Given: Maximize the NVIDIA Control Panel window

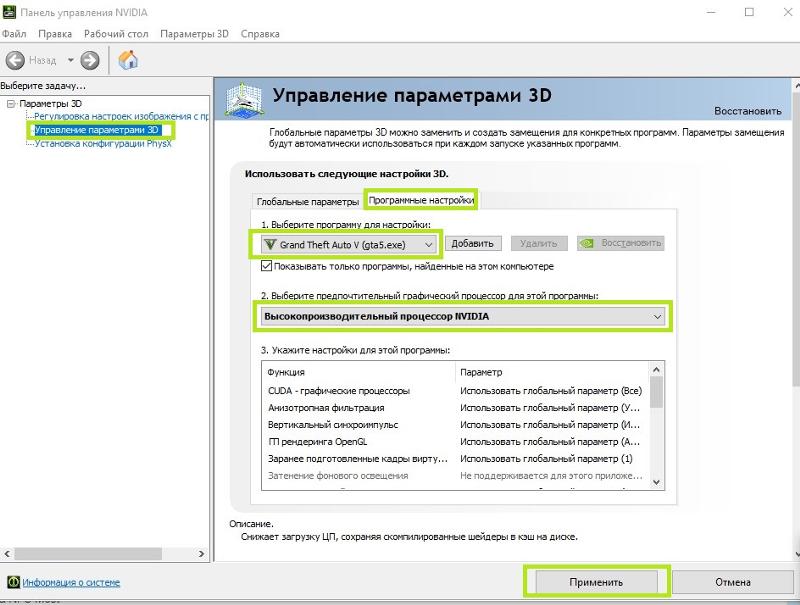Looking at the screenshot, I should (749, 12).
